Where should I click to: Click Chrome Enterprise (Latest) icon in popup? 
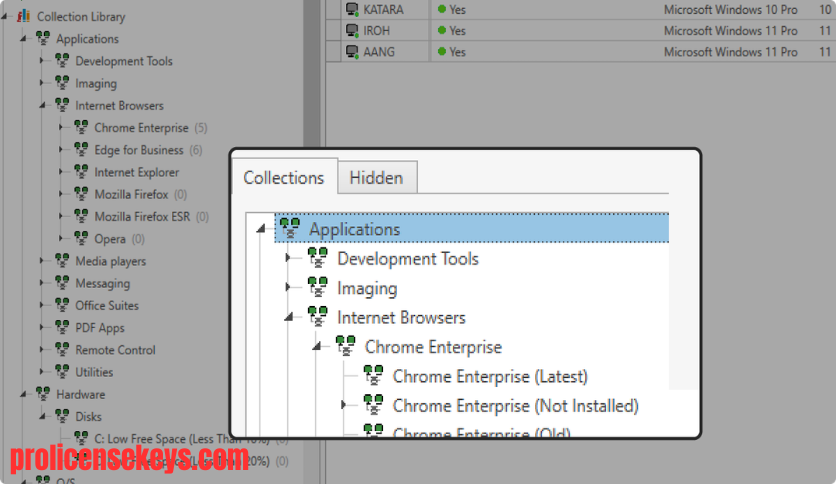click(x=373, y=375)
